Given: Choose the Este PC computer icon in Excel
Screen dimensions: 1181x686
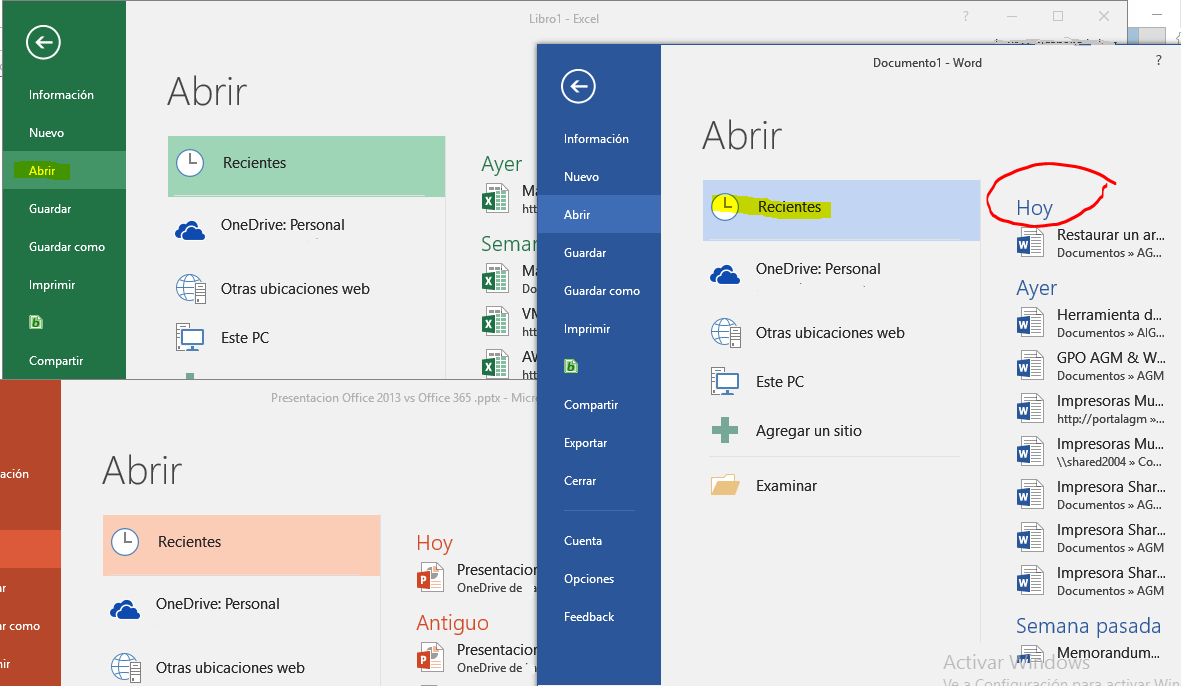Looking at the screenshot, I should click(190, 338).
